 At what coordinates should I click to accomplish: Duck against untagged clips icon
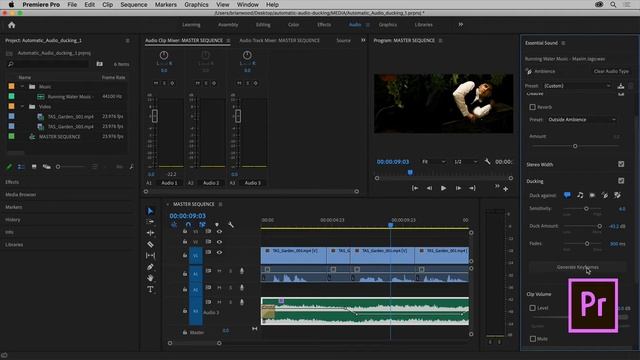[x=618, y=195]
